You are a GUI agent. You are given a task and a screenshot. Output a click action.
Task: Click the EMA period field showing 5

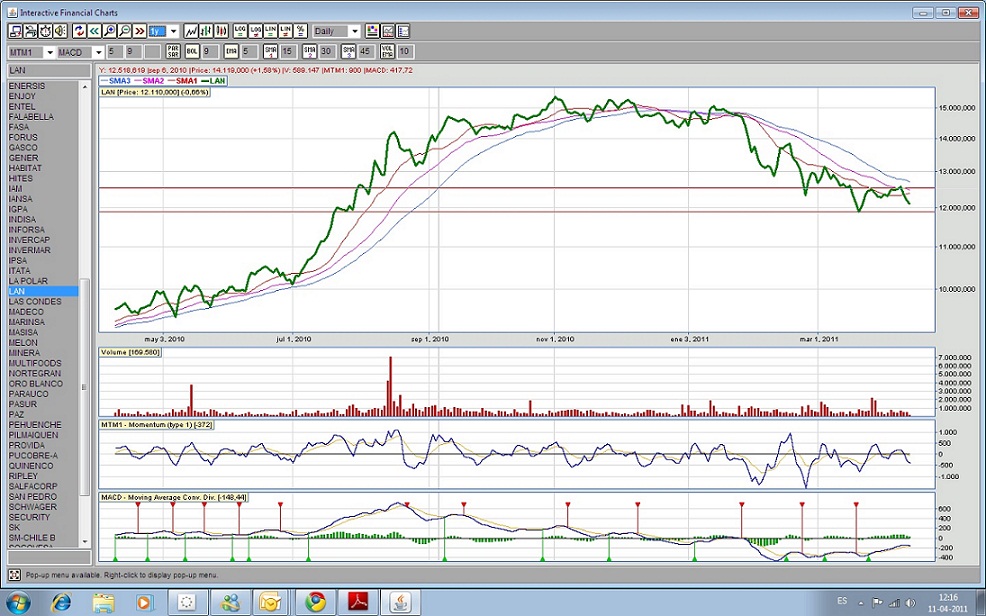pyautogui.click(x=248, y=52)
